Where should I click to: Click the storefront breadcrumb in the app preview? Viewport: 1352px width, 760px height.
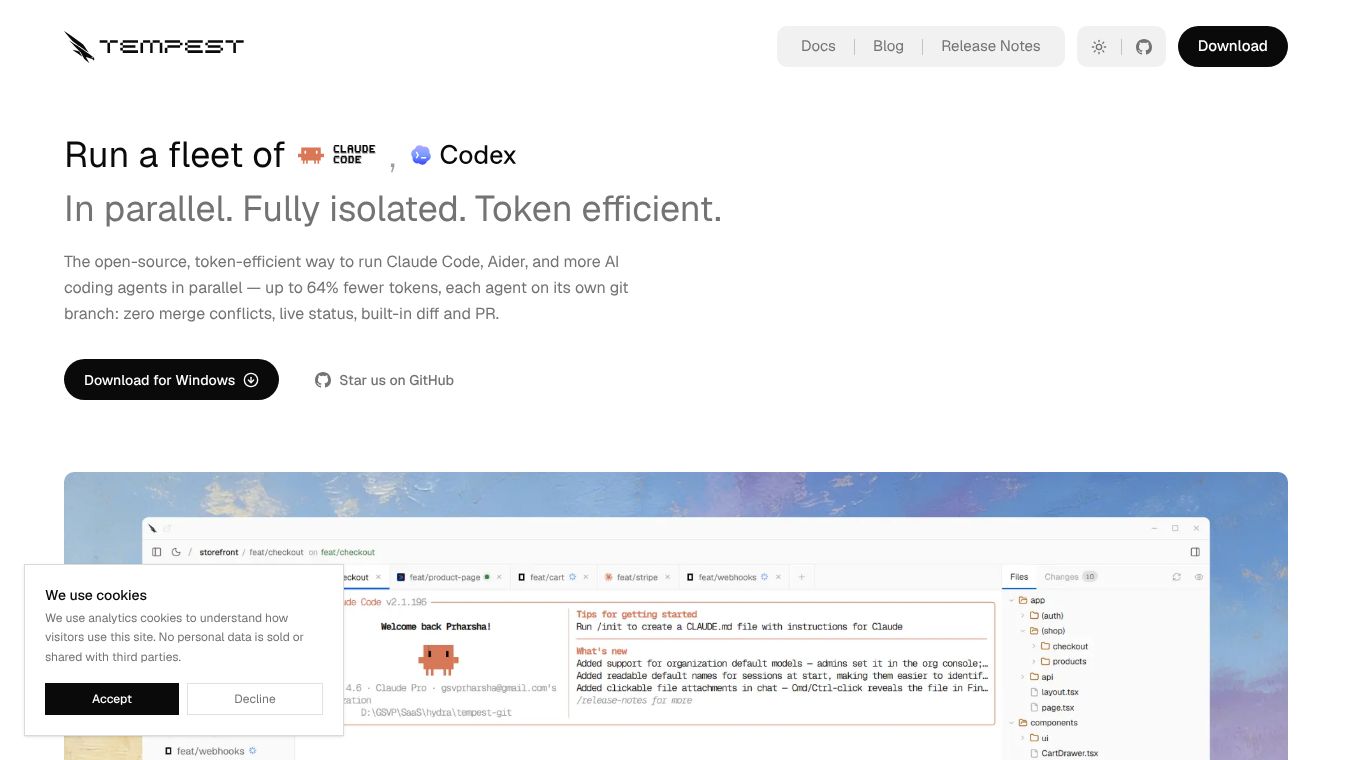tap(219, 552)
